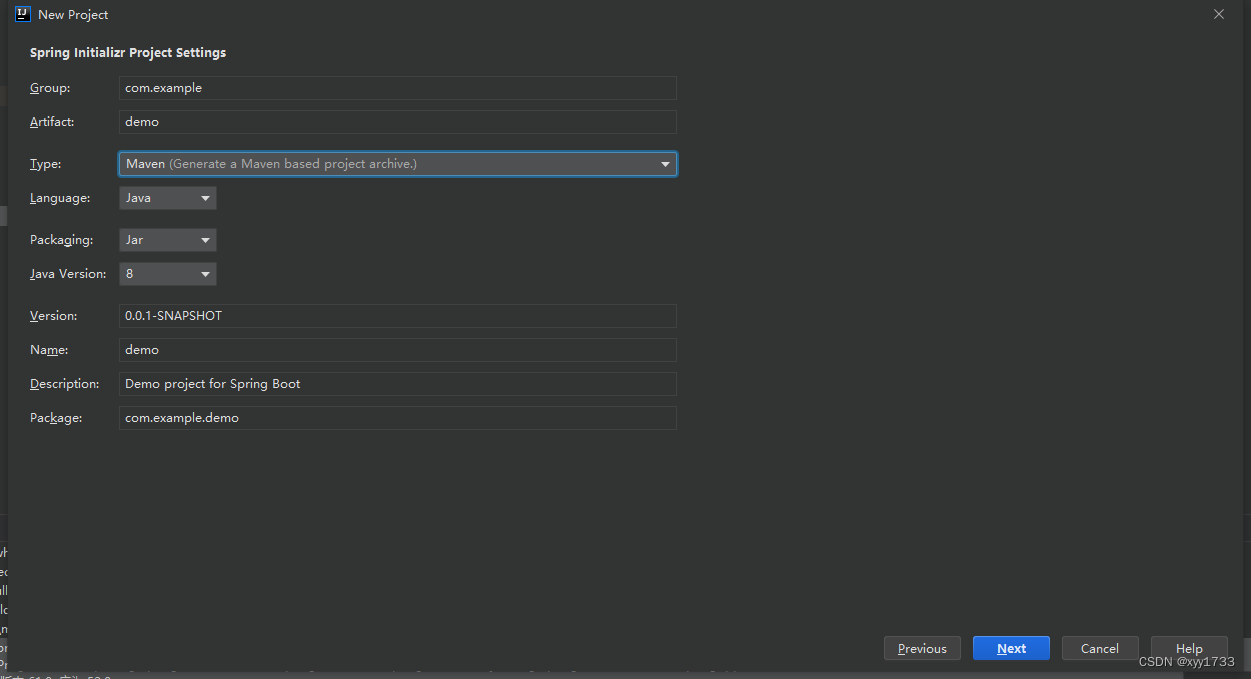Viewport: 1251px width, 679px height.
Task: Click the "Description:" label
Action: 65,384
